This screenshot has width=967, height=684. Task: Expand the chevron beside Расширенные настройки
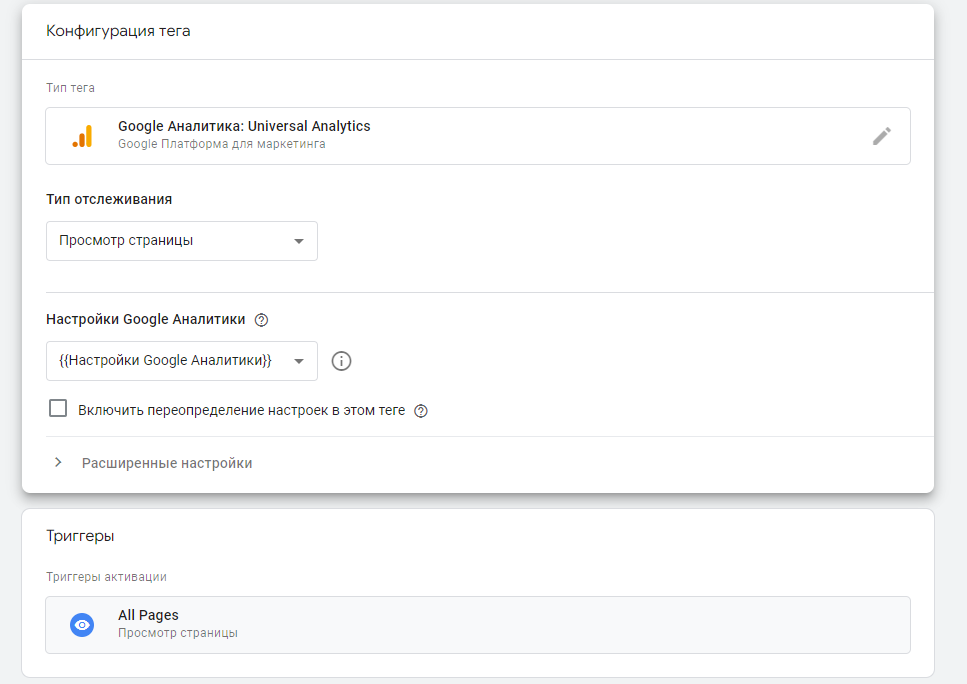pos(58,463)
